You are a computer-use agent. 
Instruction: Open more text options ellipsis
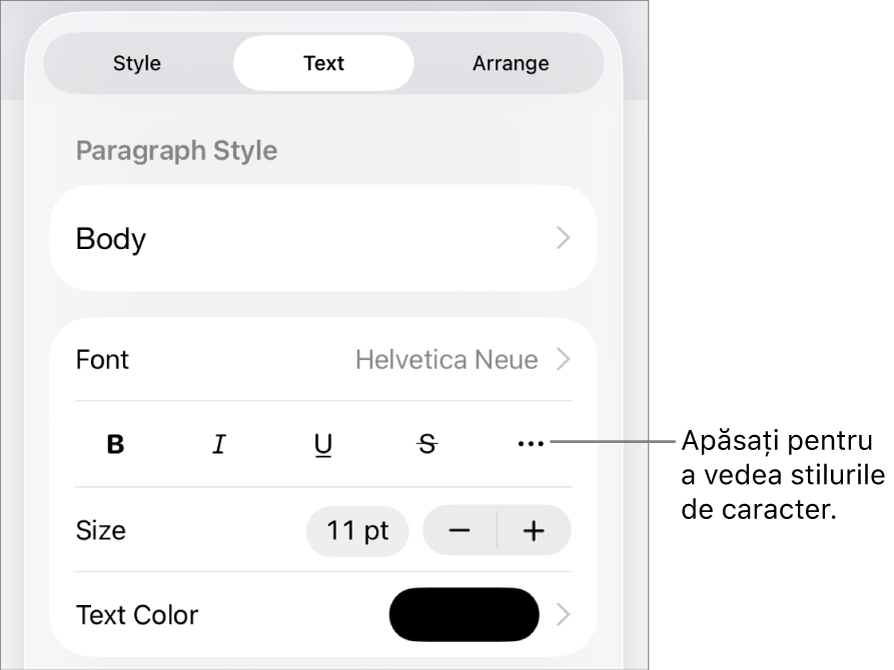(531, 444)
